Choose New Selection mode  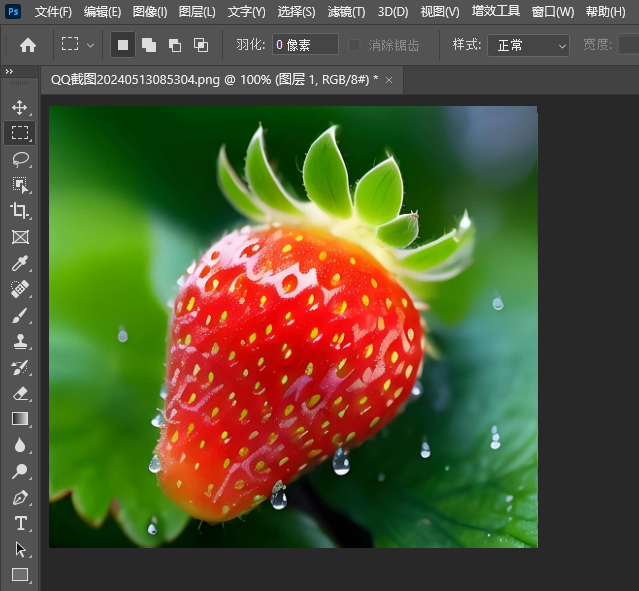tap(123, 45)
